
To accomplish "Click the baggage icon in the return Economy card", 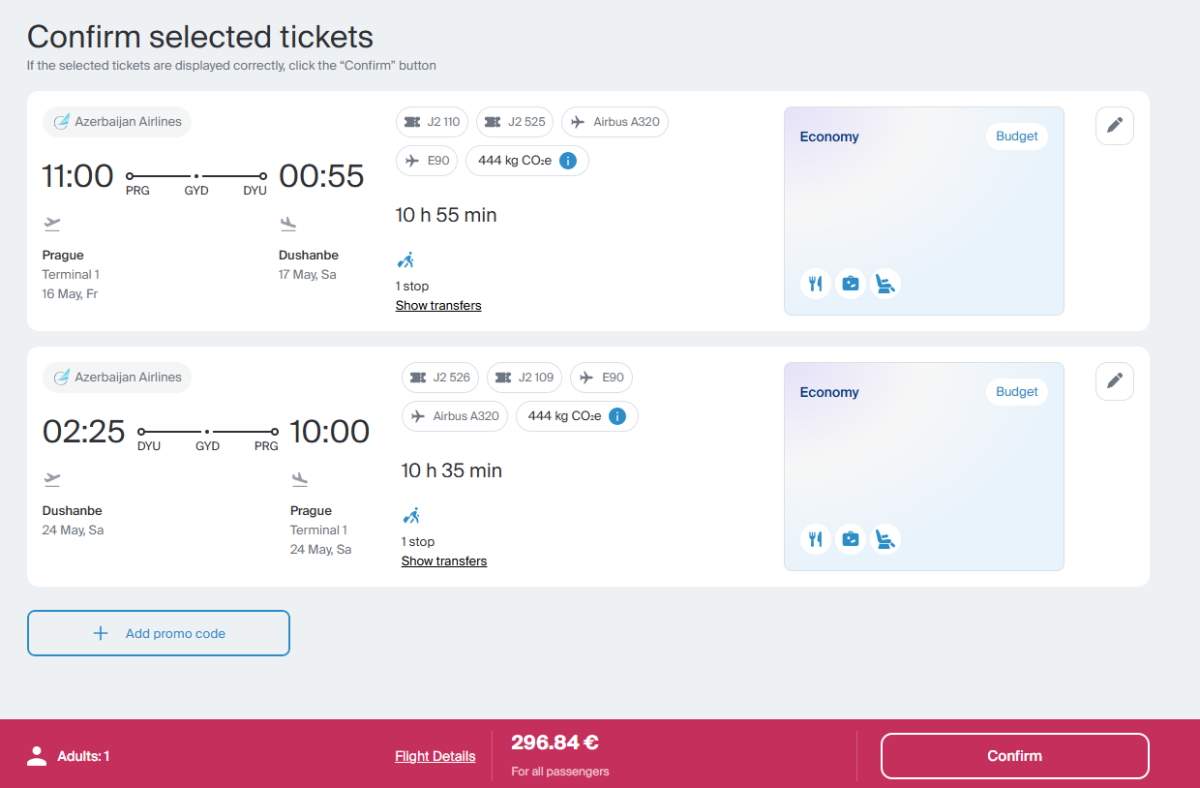I will 850,539.
